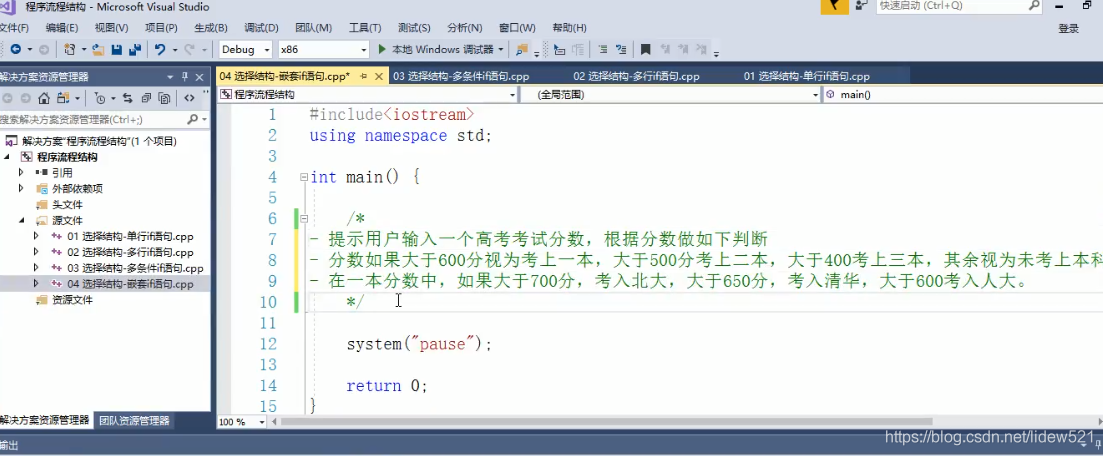
Task: Open the 文件(F) menu
Action: [x=13, y=28]
